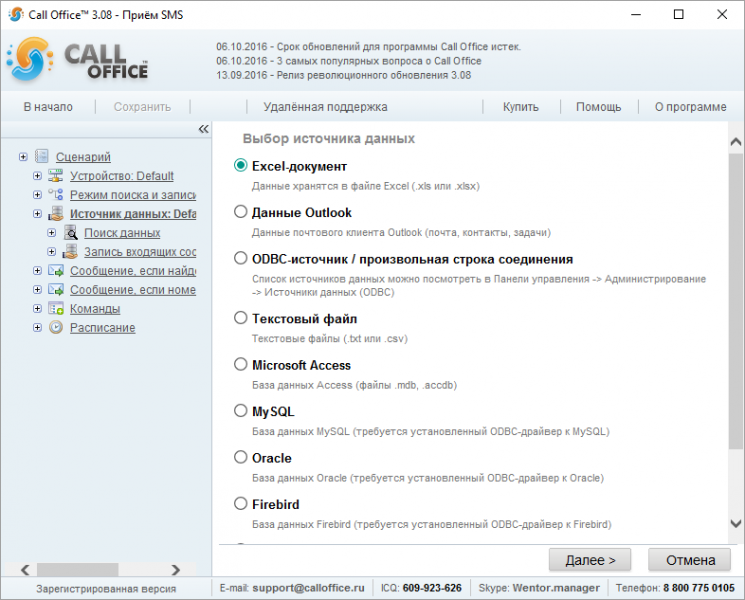Open the Помощь menu
Viewport: 745px width, 600px height.
598,107
